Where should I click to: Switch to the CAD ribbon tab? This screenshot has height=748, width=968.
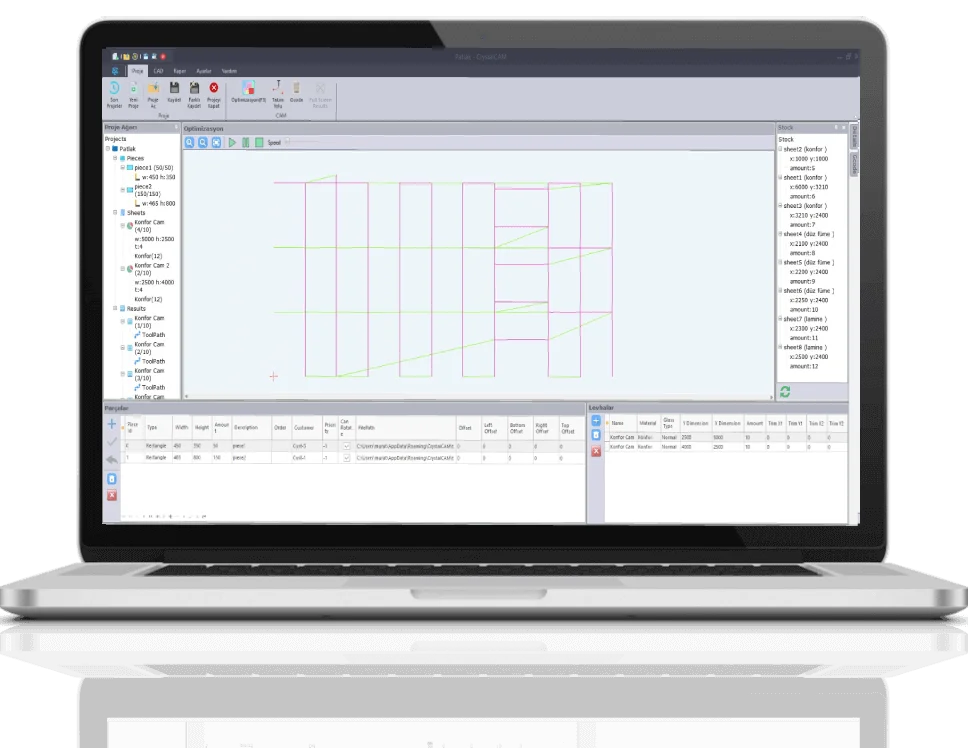(x=158, y=71)
